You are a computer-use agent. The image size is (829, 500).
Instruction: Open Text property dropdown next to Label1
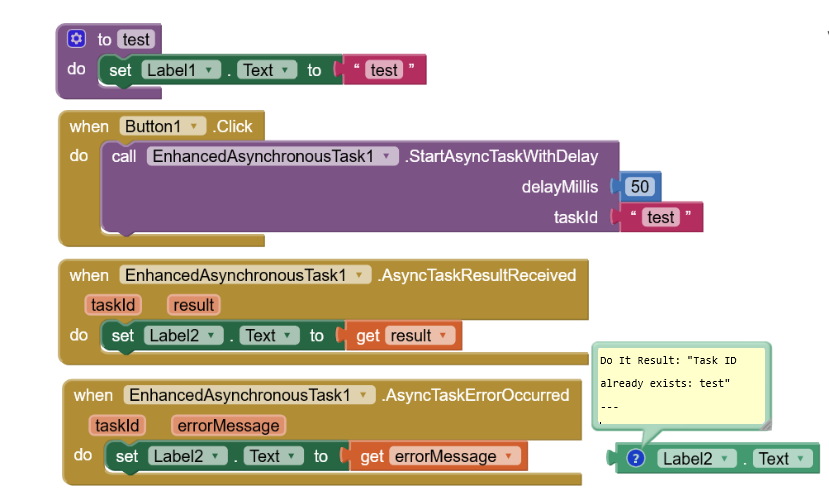tap(266, 70)
